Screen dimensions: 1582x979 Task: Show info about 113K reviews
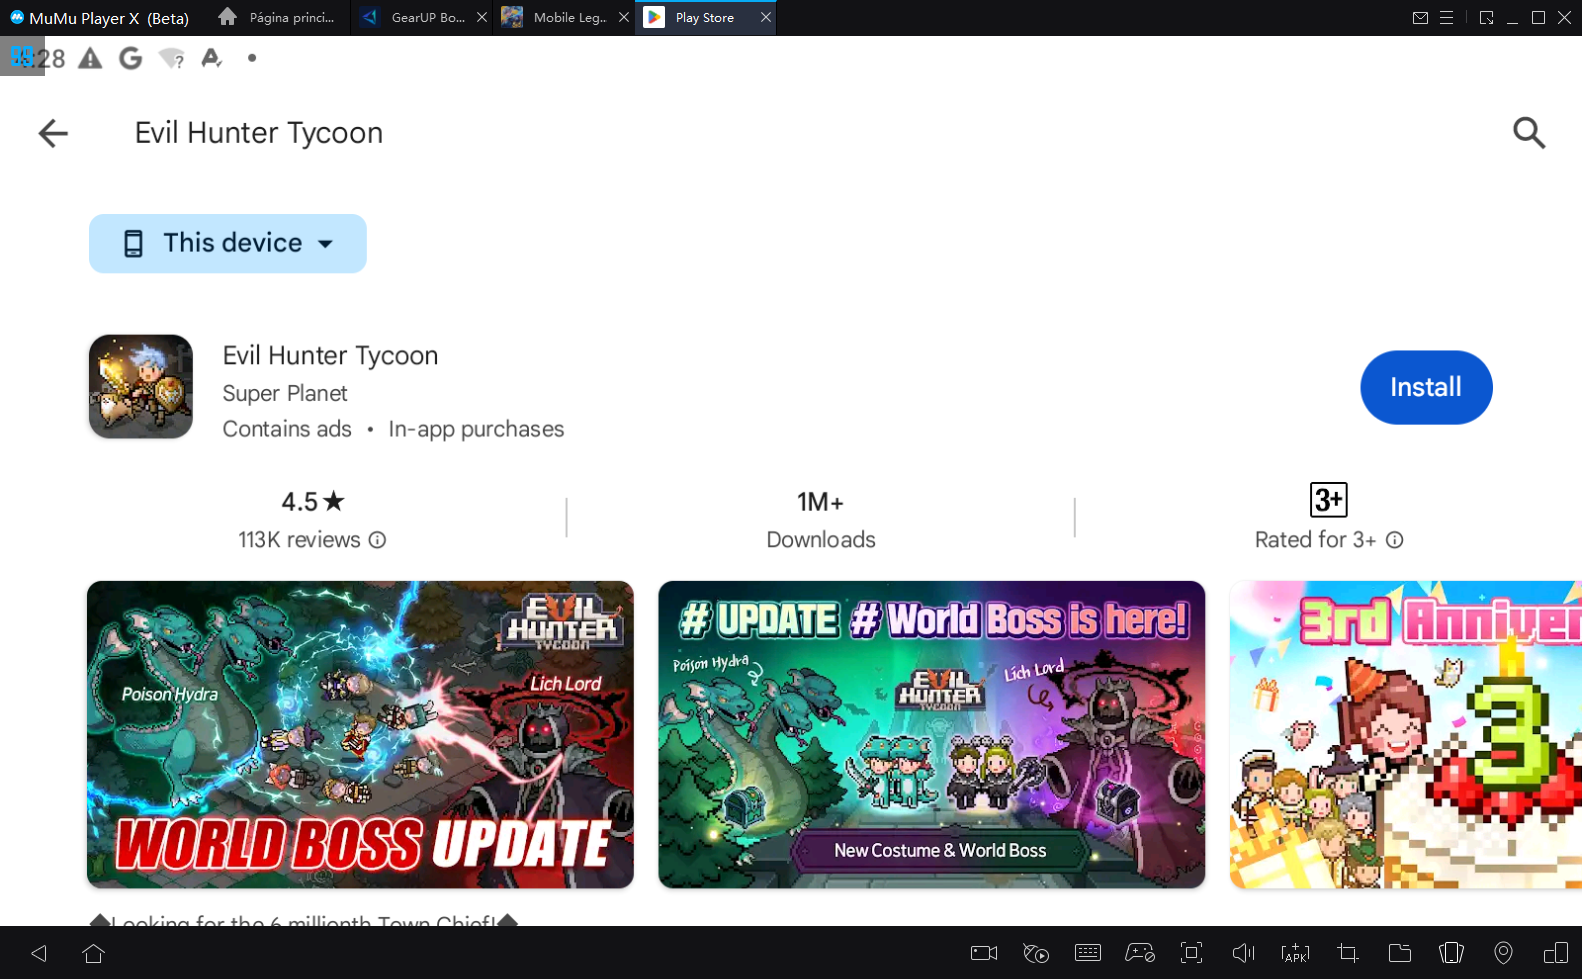377,540
